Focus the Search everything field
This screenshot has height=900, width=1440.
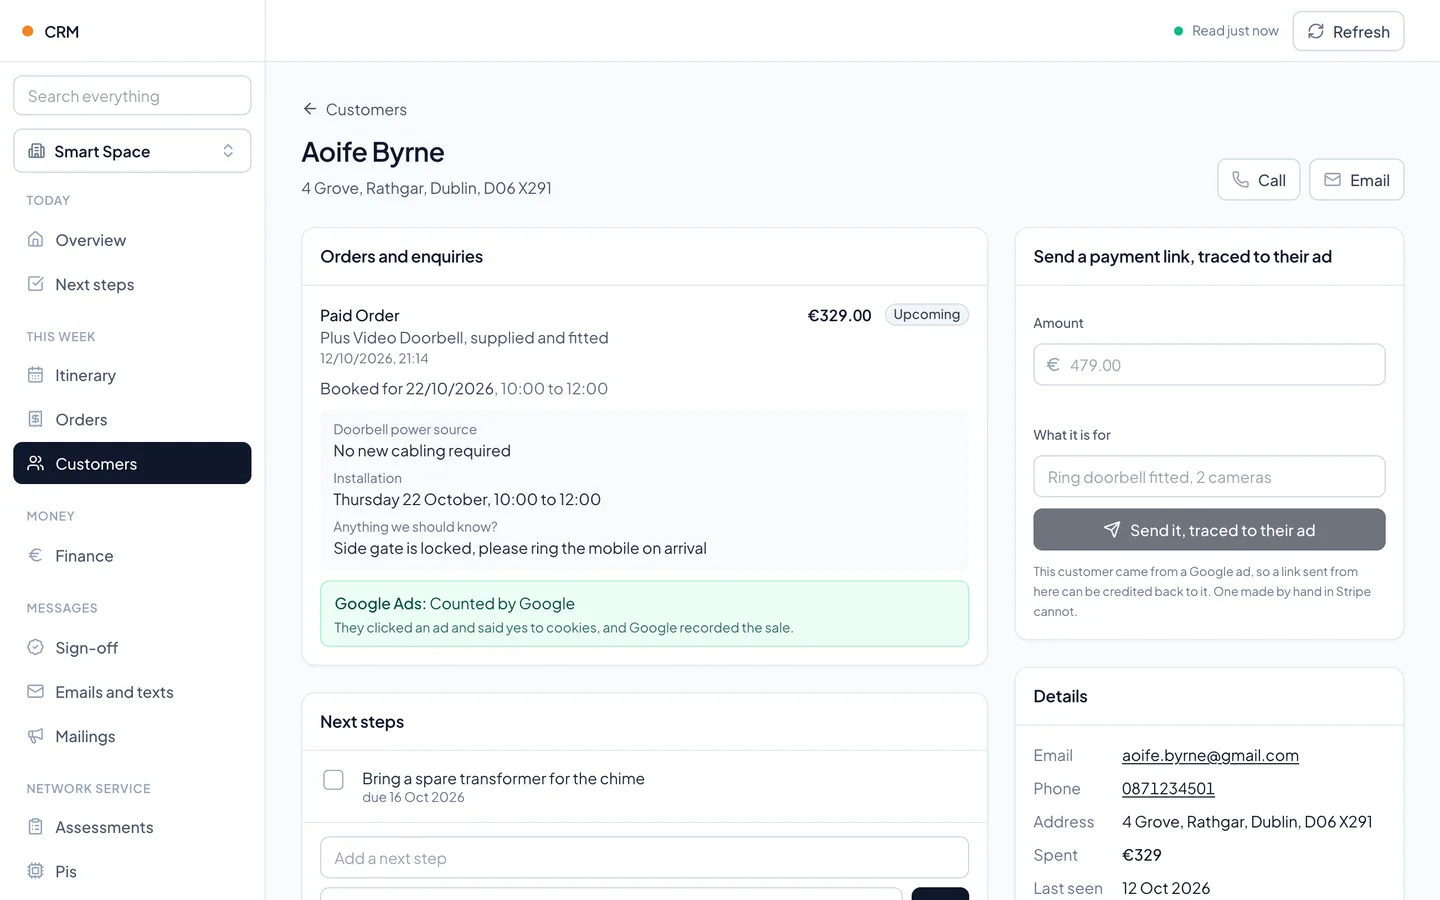pyautogui.click(x=132, y=96)
